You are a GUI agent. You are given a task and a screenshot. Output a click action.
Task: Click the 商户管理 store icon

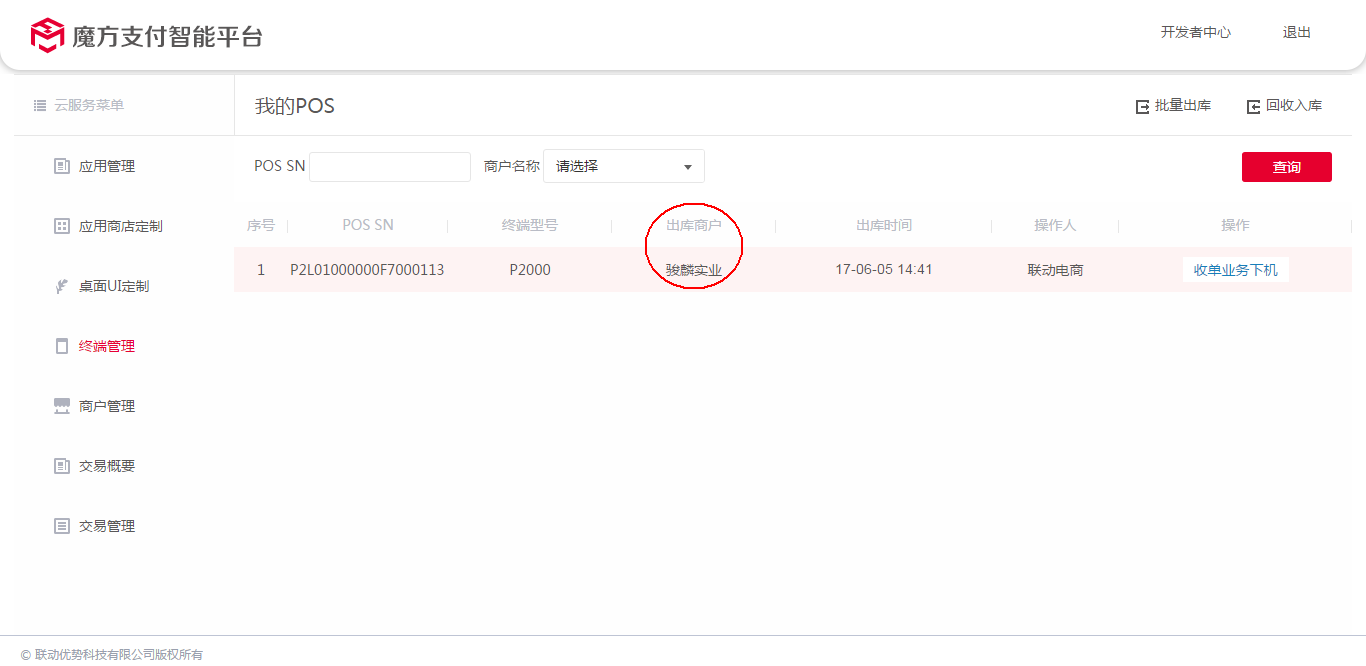62,406
